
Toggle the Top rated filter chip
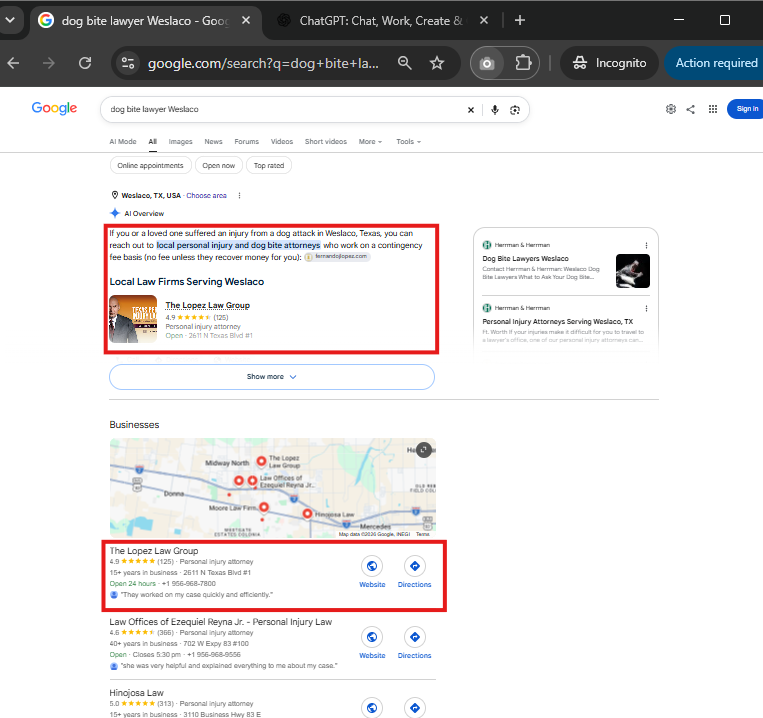(x=269, y=165)
